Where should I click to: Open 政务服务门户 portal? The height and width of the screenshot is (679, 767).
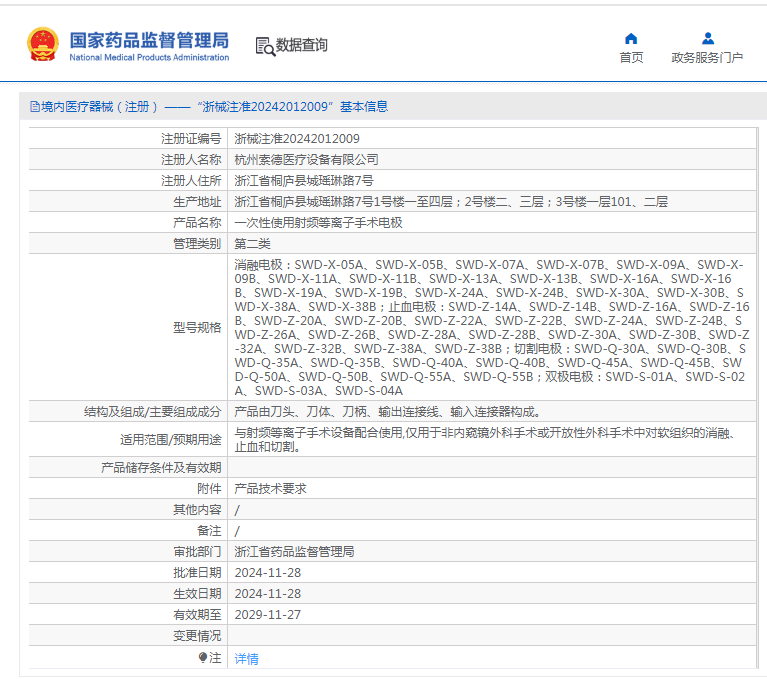click(x=707, y=58)
